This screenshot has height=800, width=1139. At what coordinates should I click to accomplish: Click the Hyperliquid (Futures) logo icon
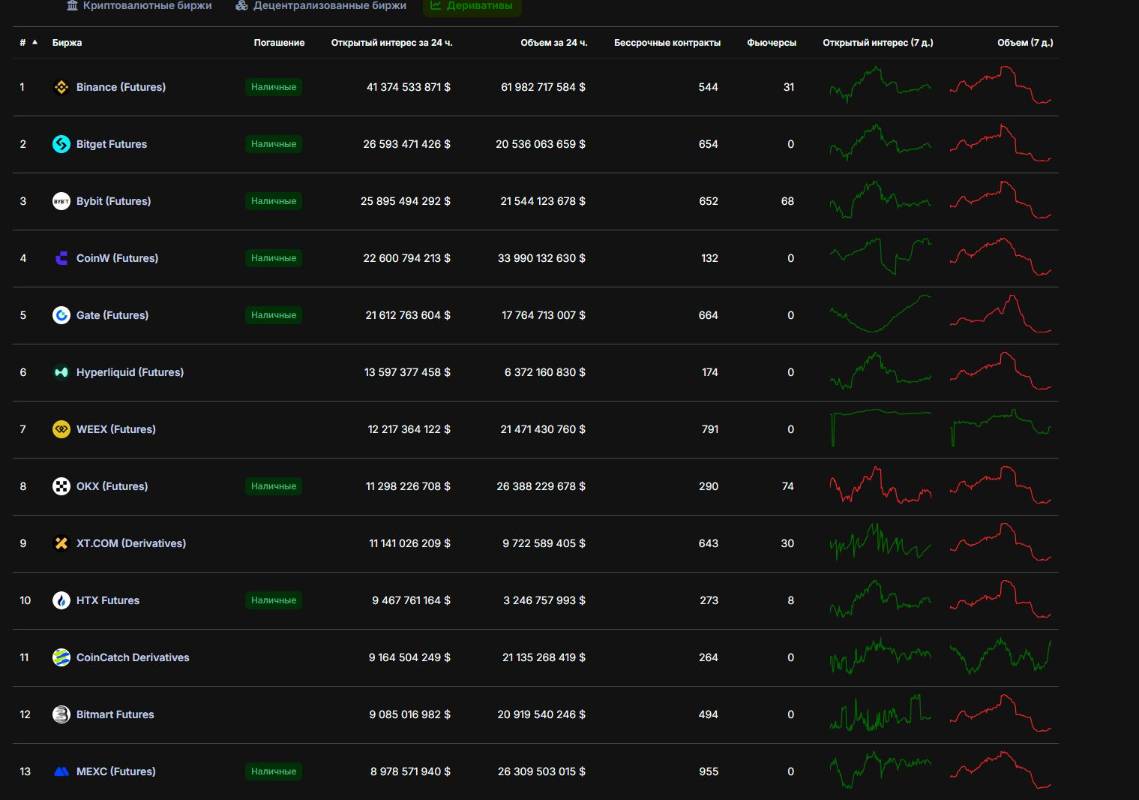61,372
